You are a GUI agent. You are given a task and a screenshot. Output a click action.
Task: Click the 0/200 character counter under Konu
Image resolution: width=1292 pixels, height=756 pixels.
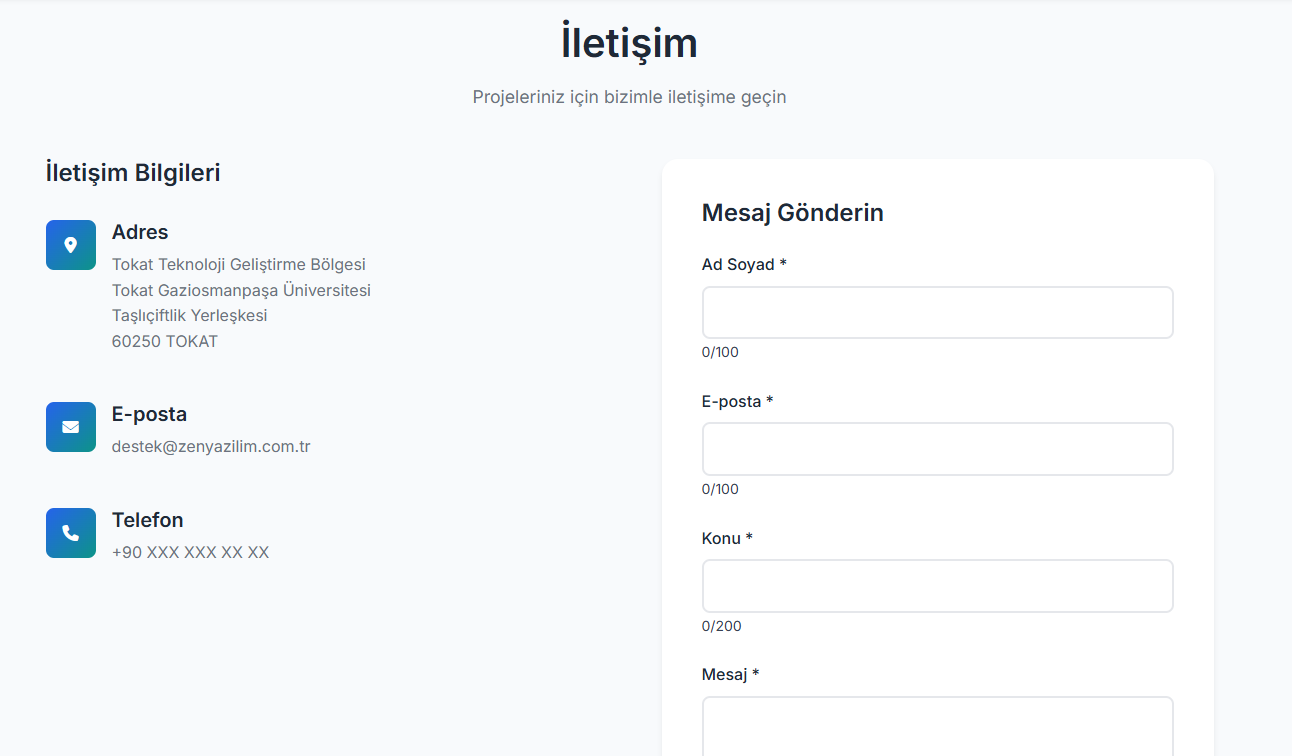[x=722, y=627]
